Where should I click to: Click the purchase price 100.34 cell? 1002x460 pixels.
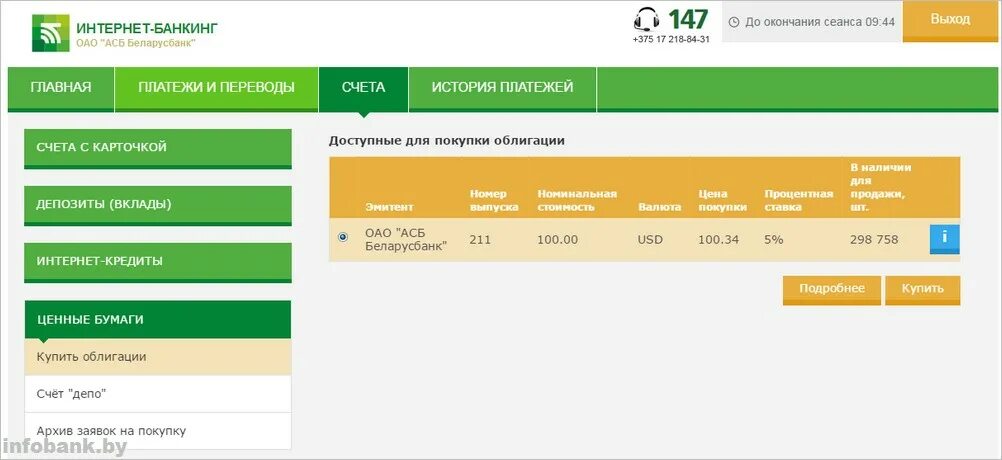tap(718, 240)
